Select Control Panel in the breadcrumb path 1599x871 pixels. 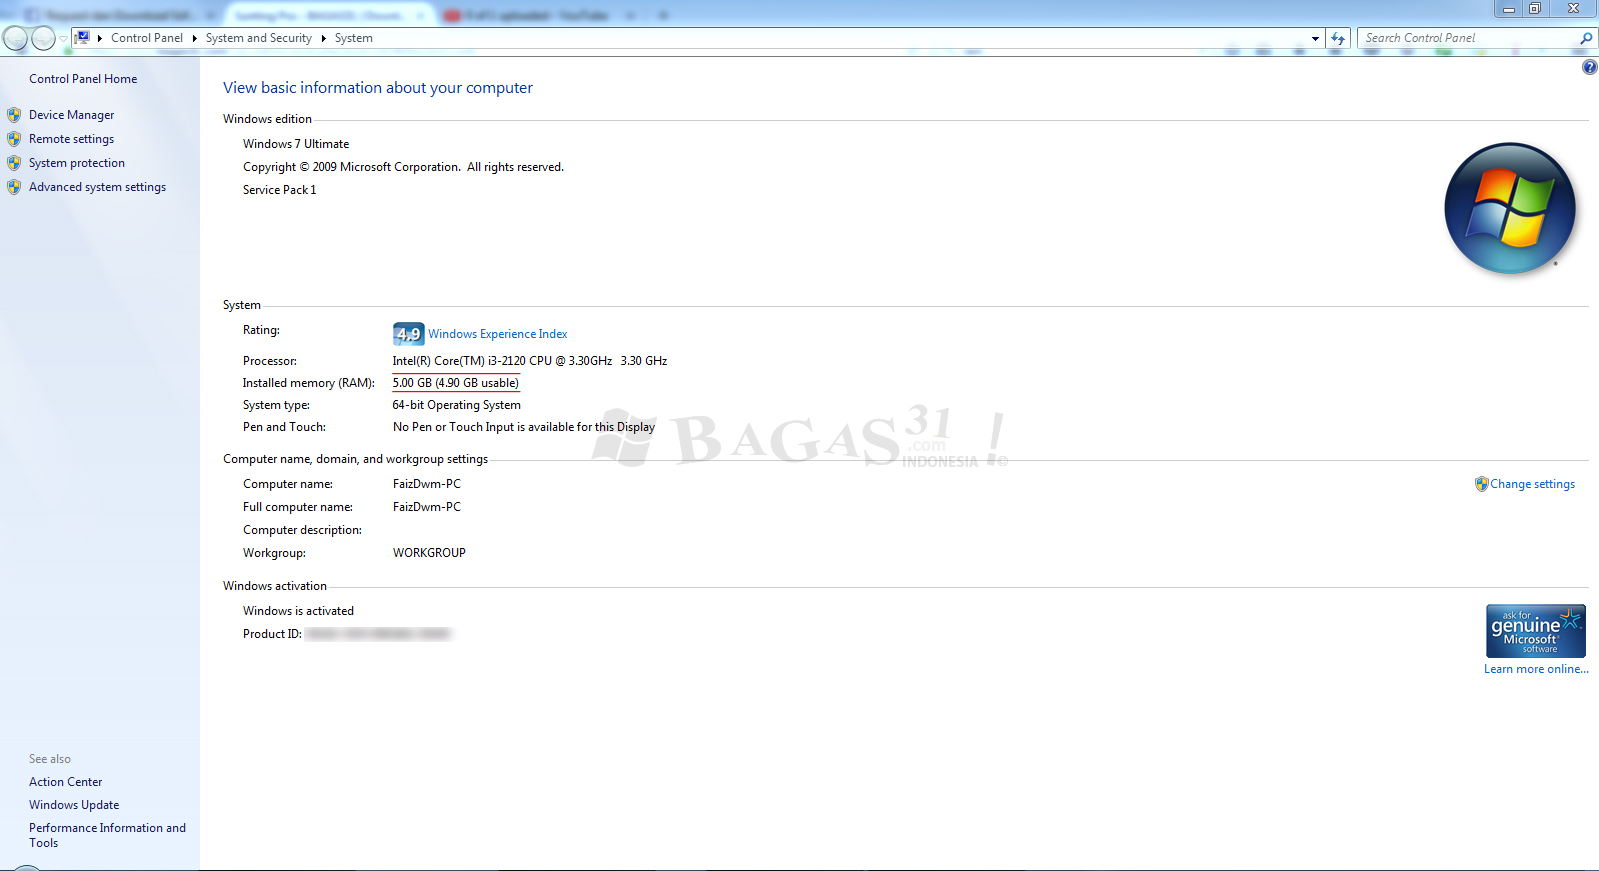click(x=147, y=38)
